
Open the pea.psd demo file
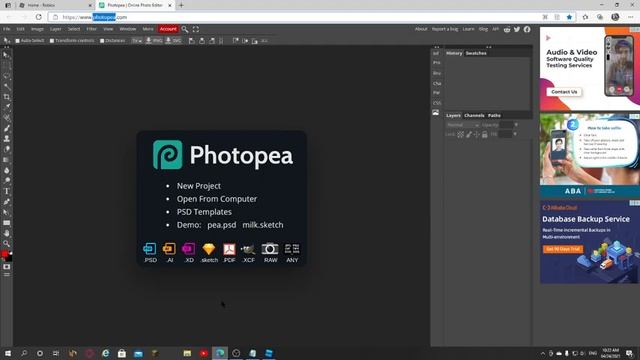click(222, 225)
